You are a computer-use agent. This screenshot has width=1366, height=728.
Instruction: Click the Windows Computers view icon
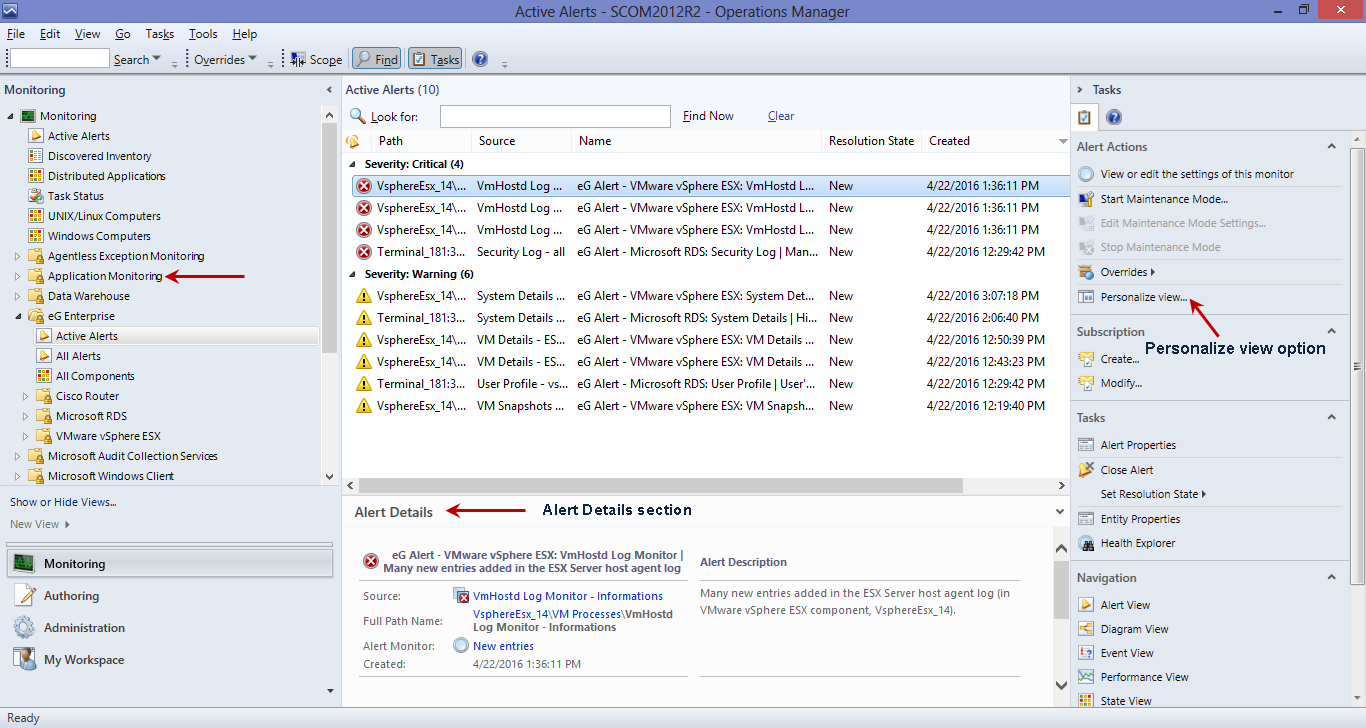coord(36,236)
